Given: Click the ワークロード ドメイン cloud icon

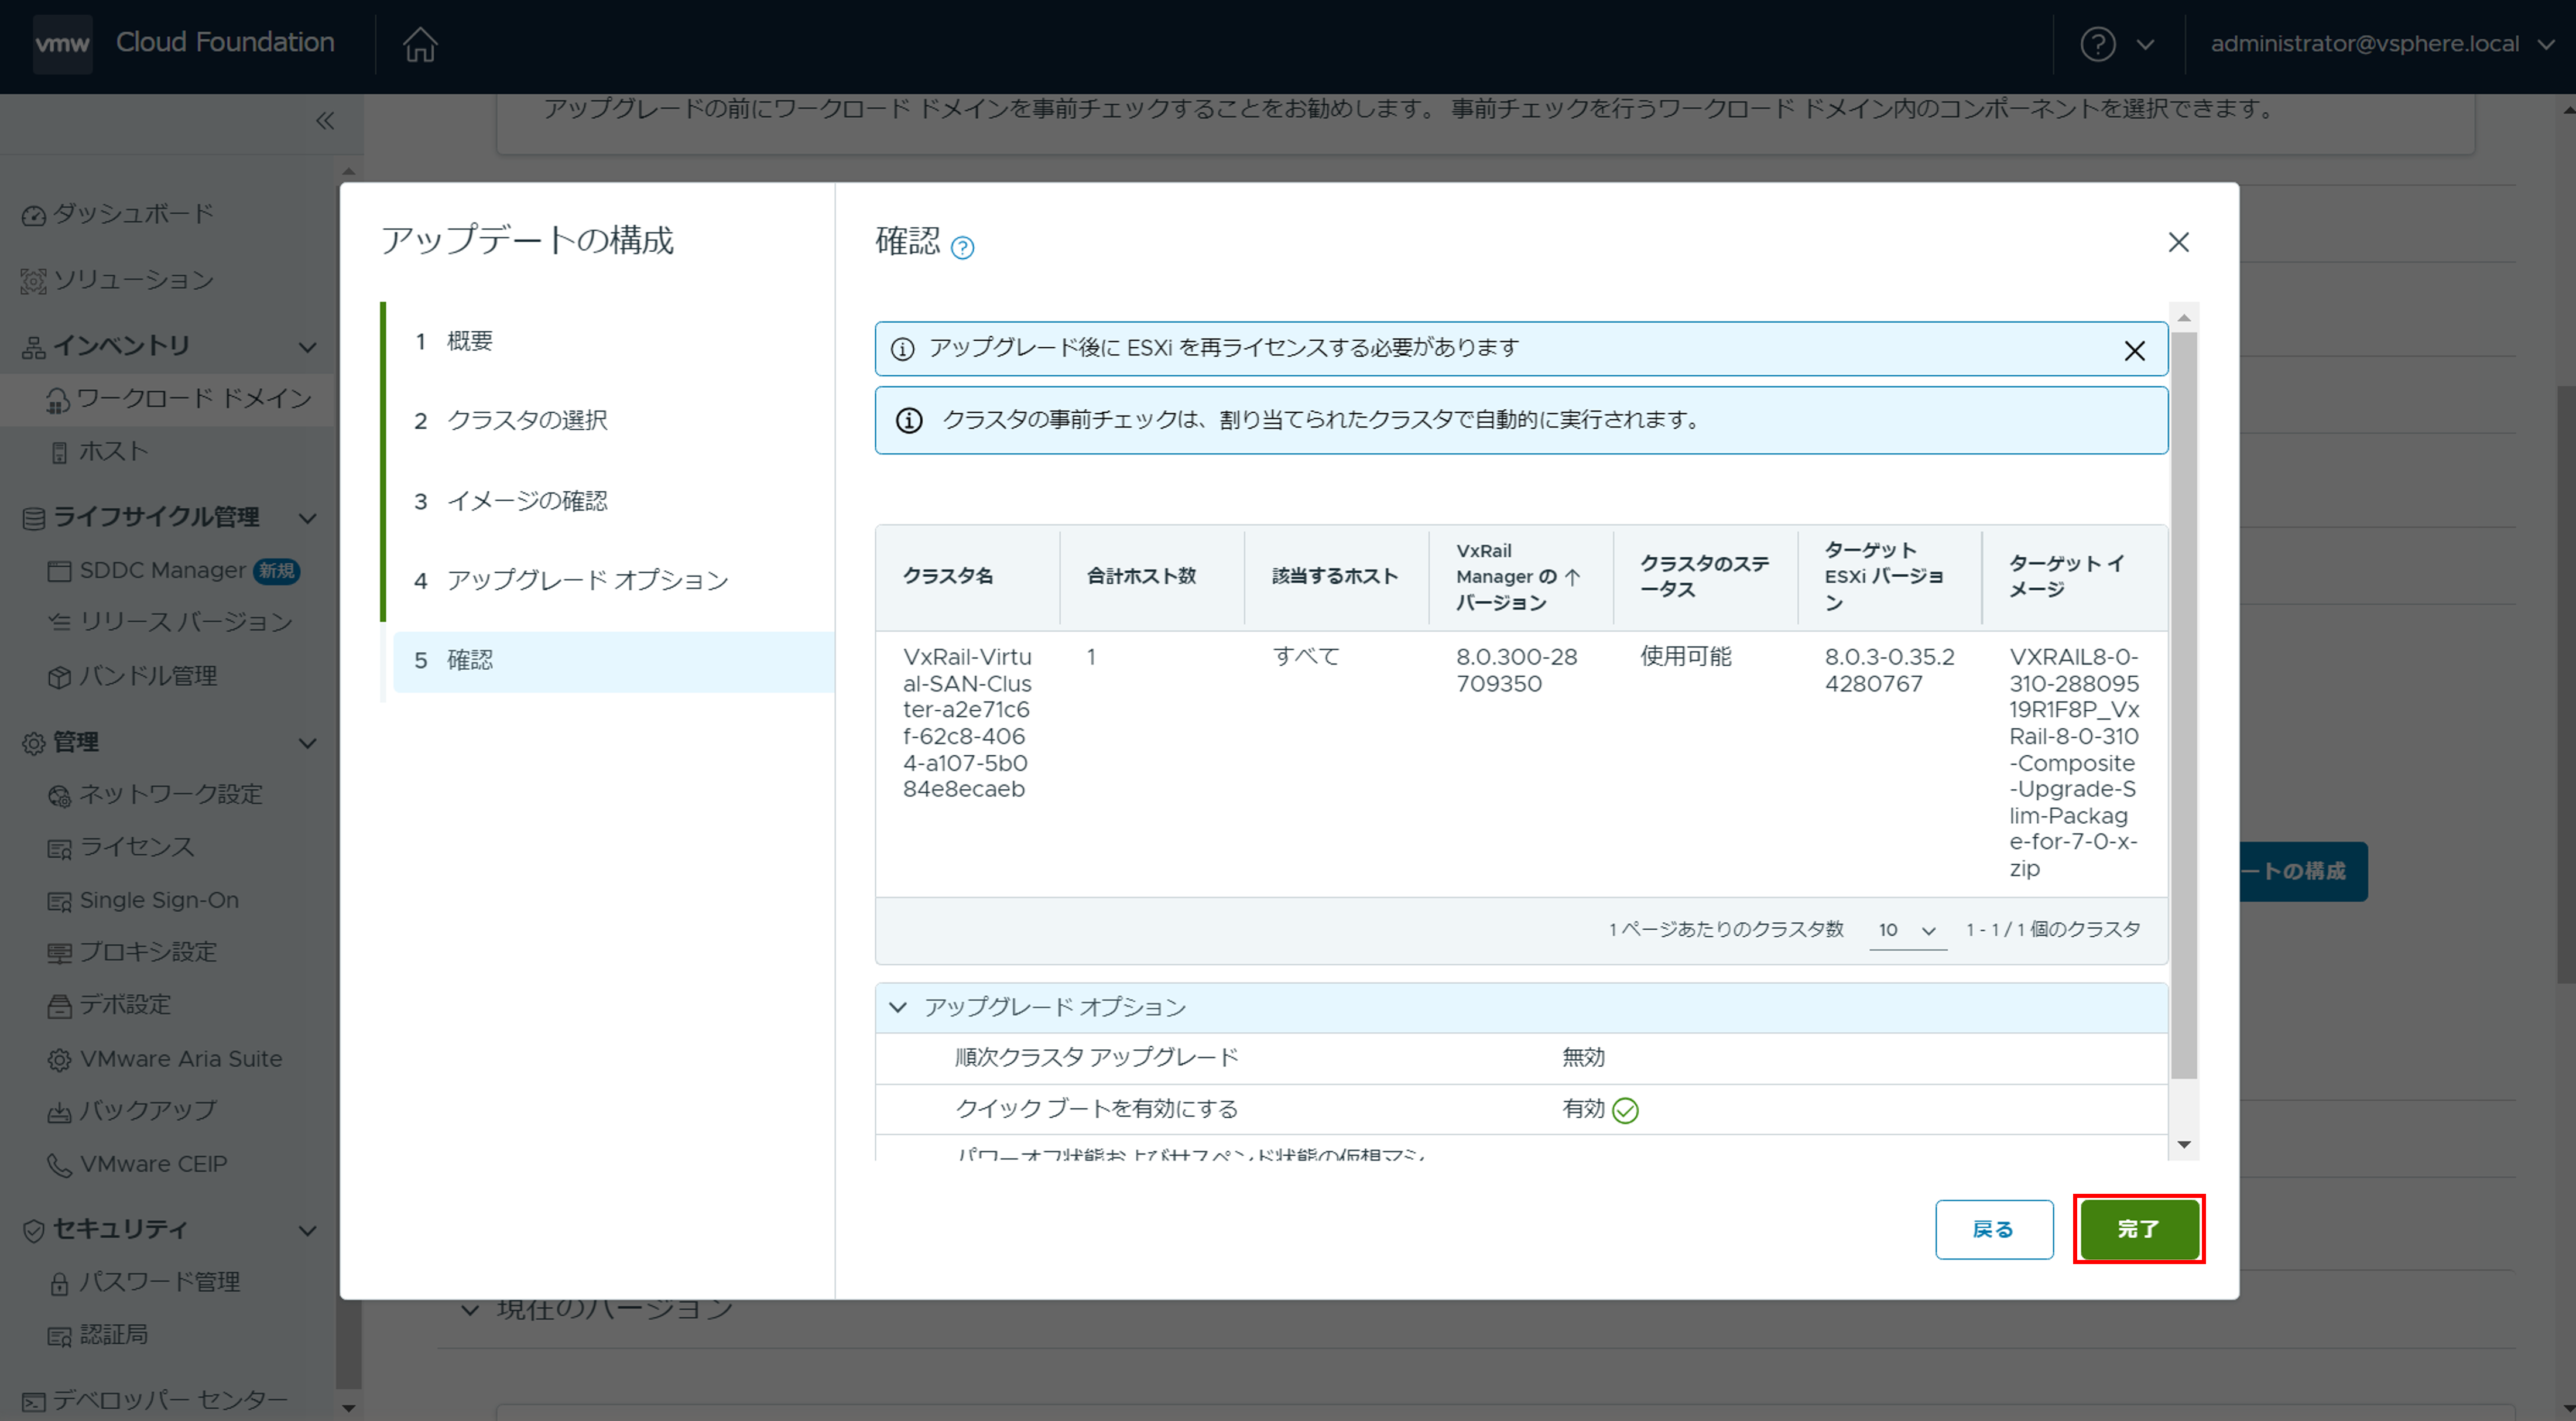Looking at the screenshot, I should [x=59, y=401].
